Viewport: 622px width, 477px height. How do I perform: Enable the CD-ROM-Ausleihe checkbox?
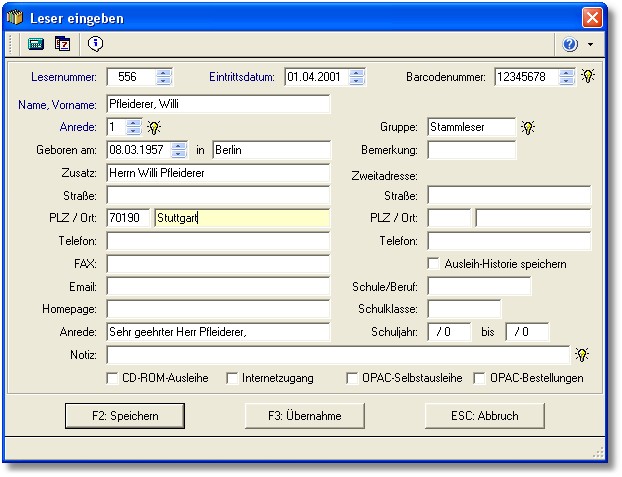[x=113, y=378]
